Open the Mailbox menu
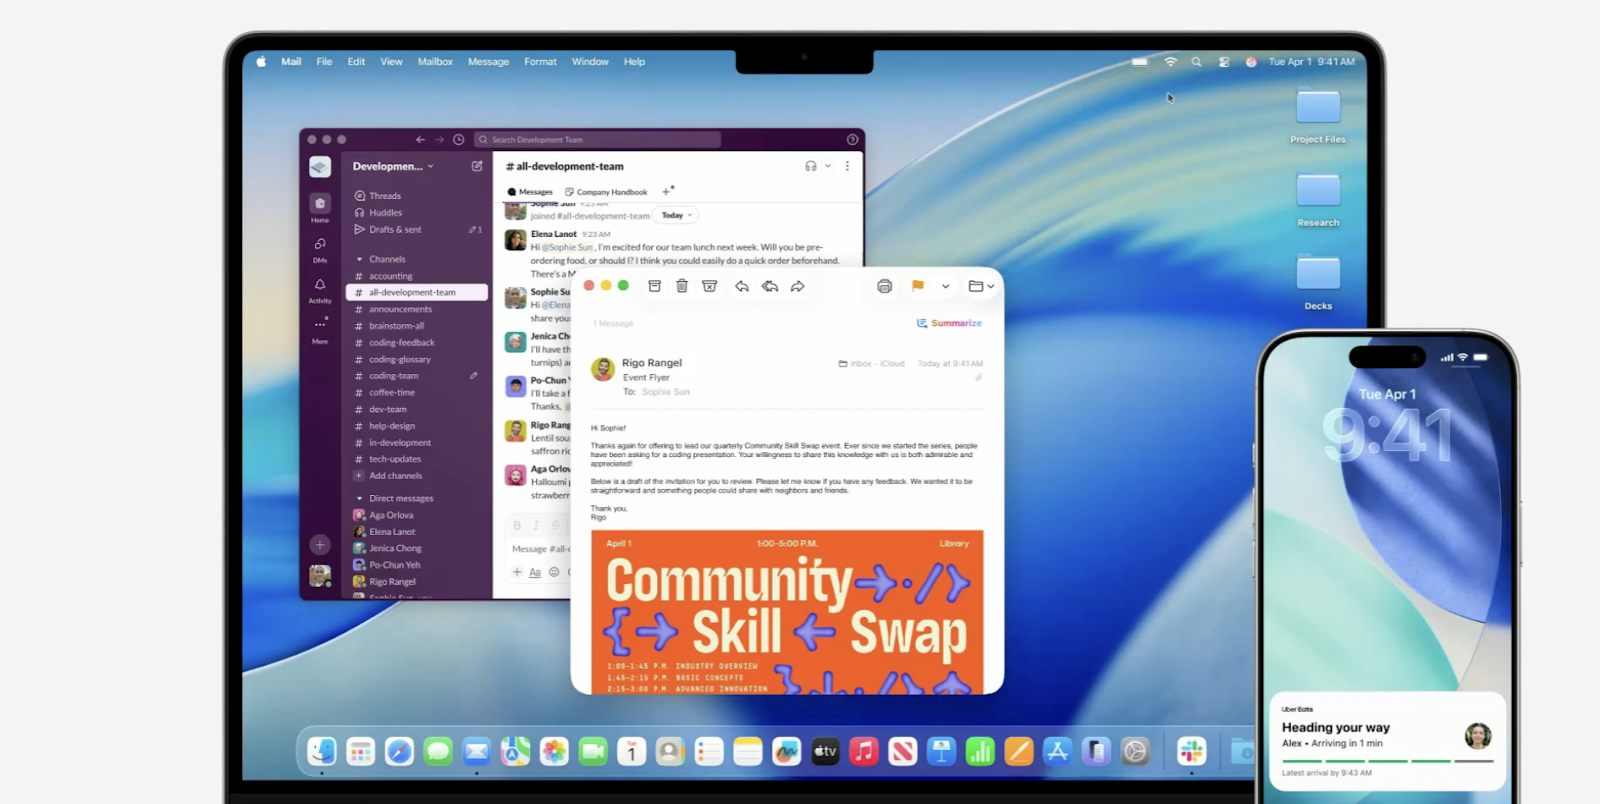1600x804 pixels. (x=435, y=62)
